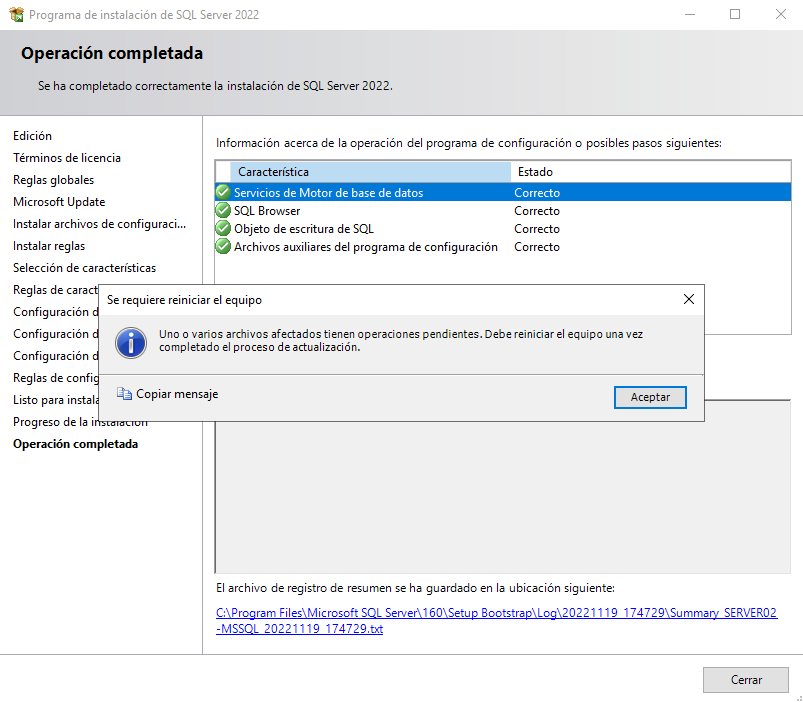
Task: Click green check next to Objeto de escritura de SQL
Action: pyautogui.click(x=222, y=228)
